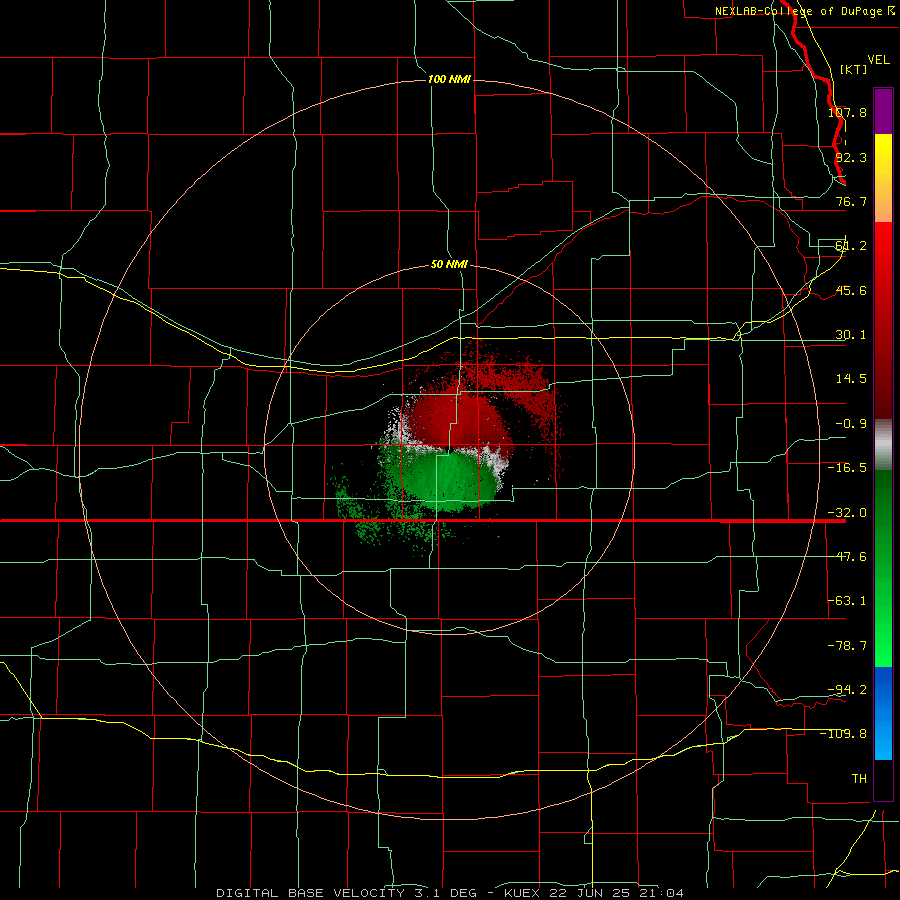Click the [KT] units label
This screenshot has height=900, width=900.
[x=854, y=69]
